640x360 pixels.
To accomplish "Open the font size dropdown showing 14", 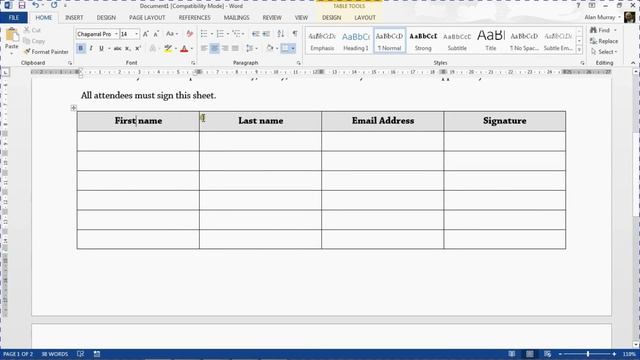I will (x=136, y=34).
